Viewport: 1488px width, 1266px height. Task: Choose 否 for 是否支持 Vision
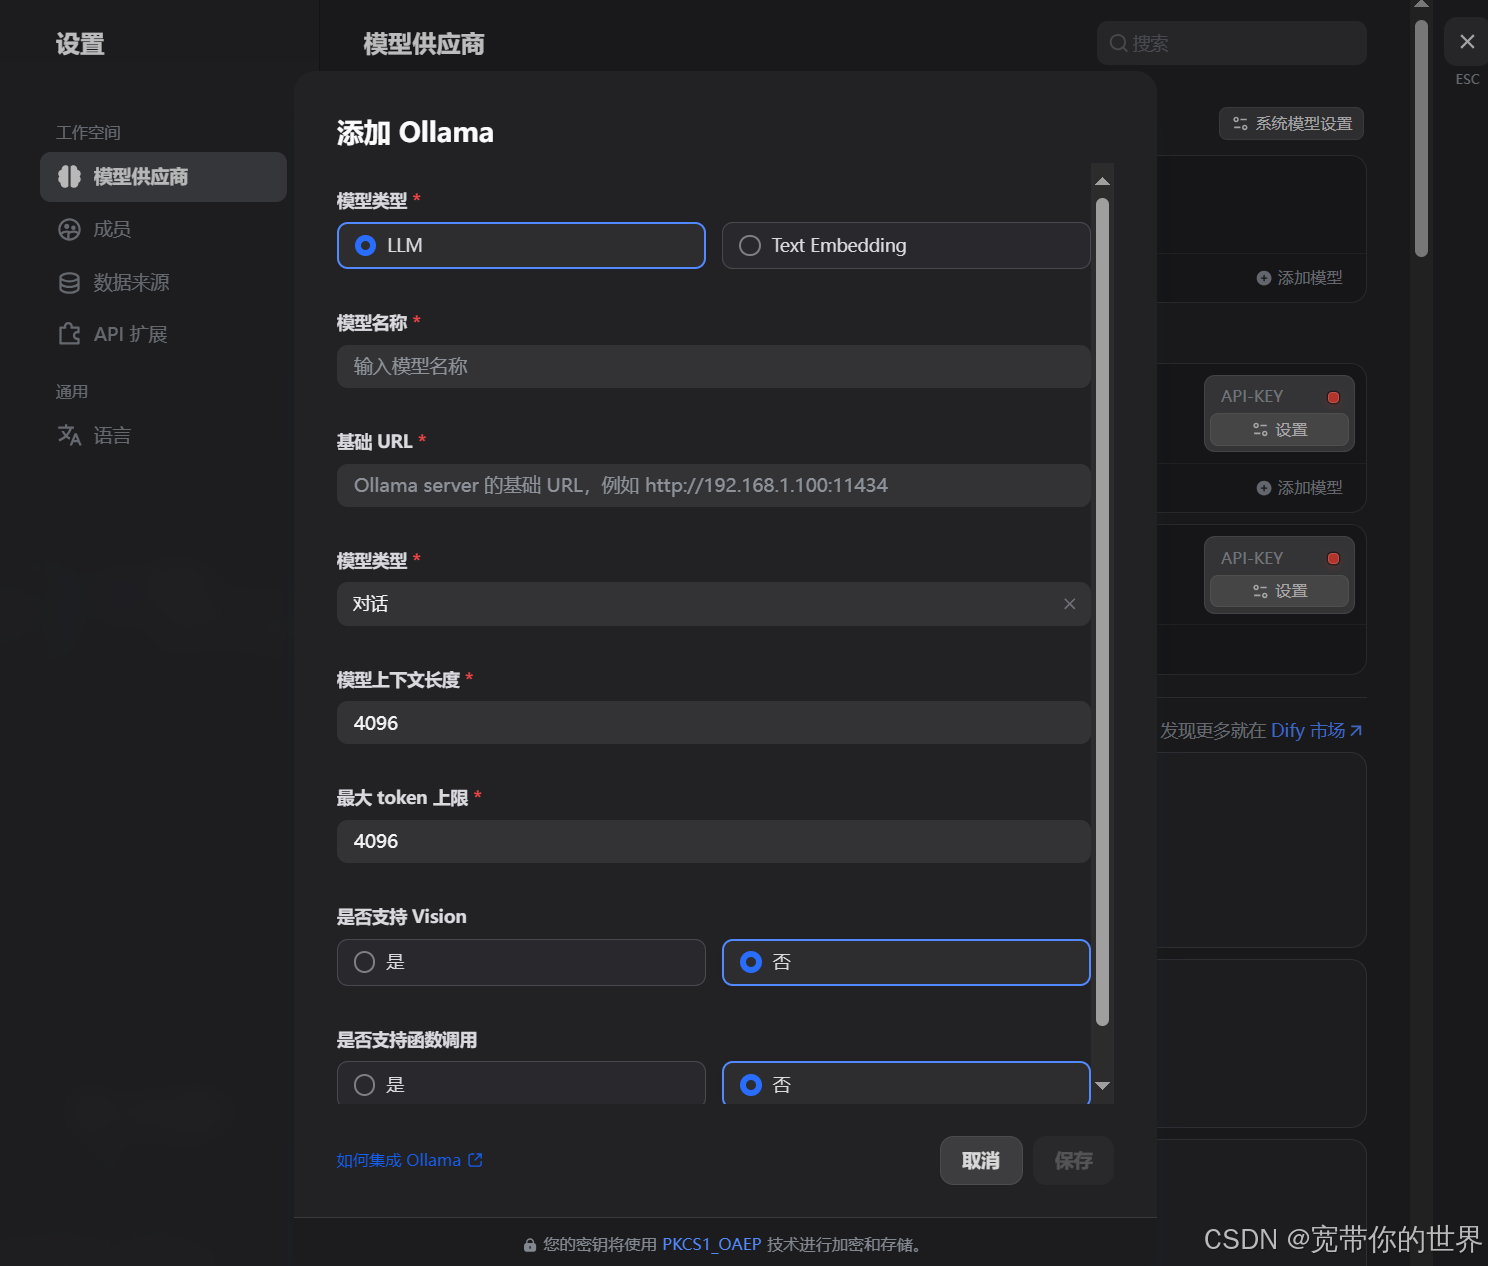pyautogui.click(x=906, y=962)
